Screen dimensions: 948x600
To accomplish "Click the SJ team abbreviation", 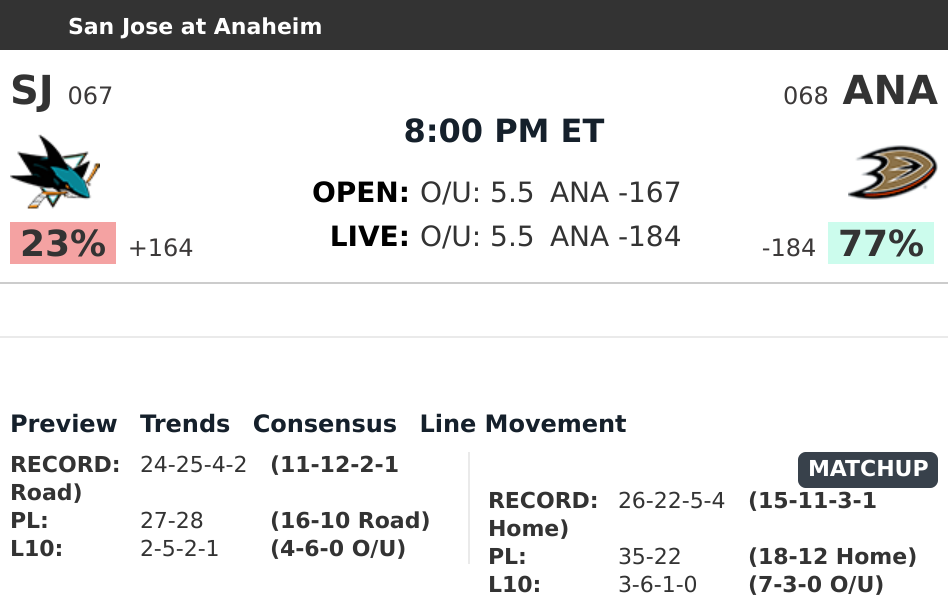I will (x=32, y=92).
